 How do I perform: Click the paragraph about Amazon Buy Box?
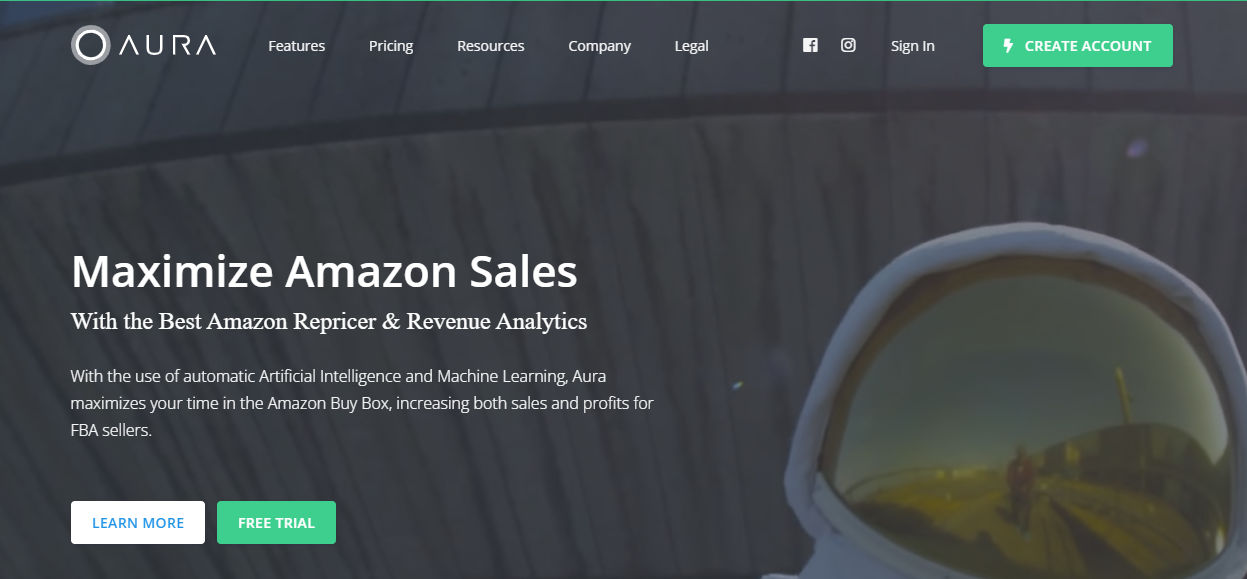pos(362,405)
